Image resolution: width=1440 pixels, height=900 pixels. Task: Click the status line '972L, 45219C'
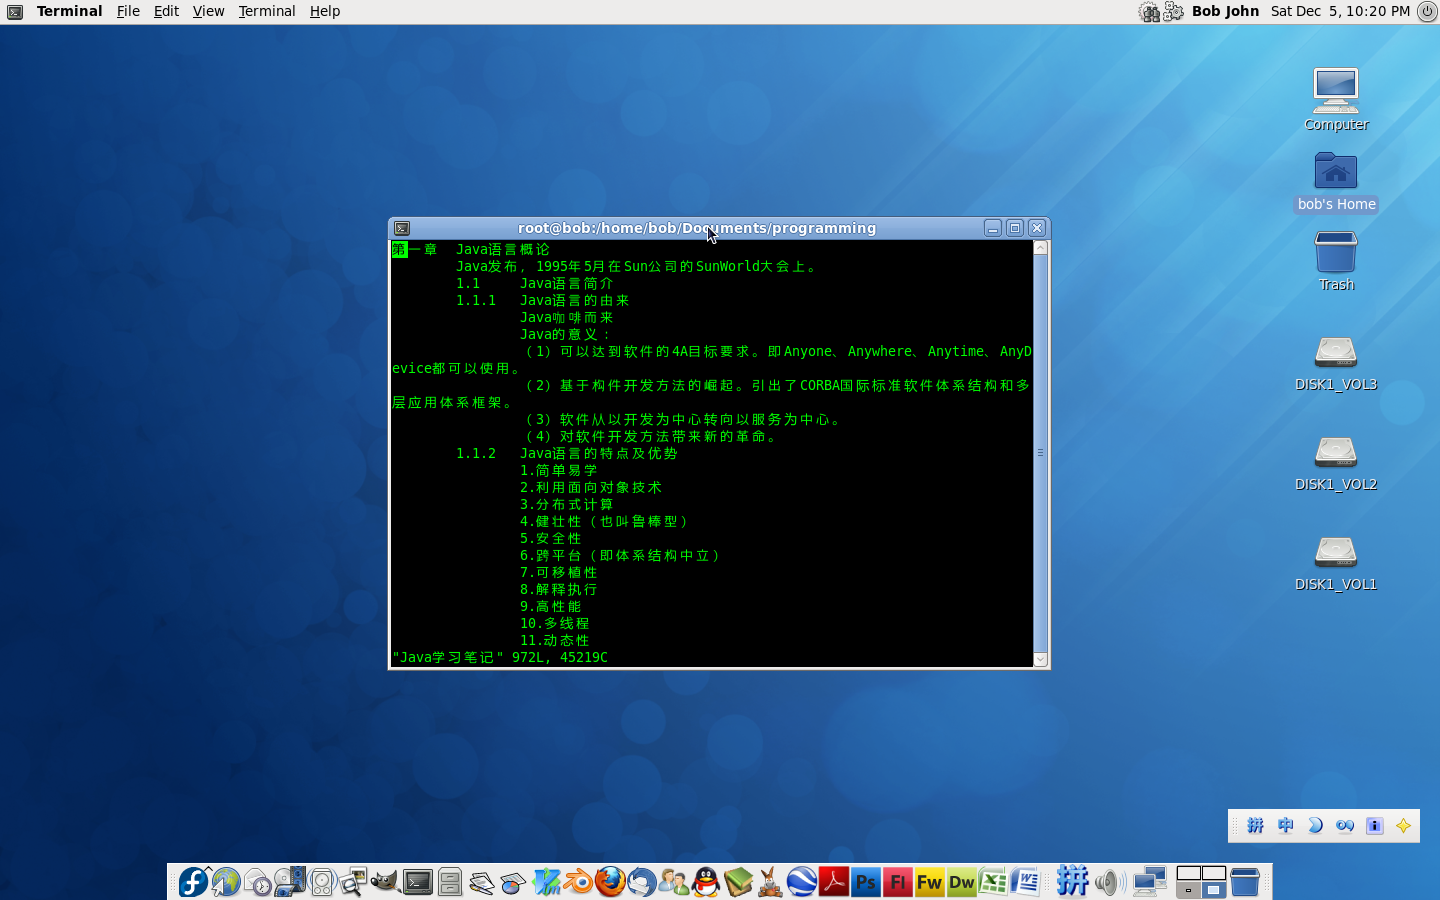(560, 657)
